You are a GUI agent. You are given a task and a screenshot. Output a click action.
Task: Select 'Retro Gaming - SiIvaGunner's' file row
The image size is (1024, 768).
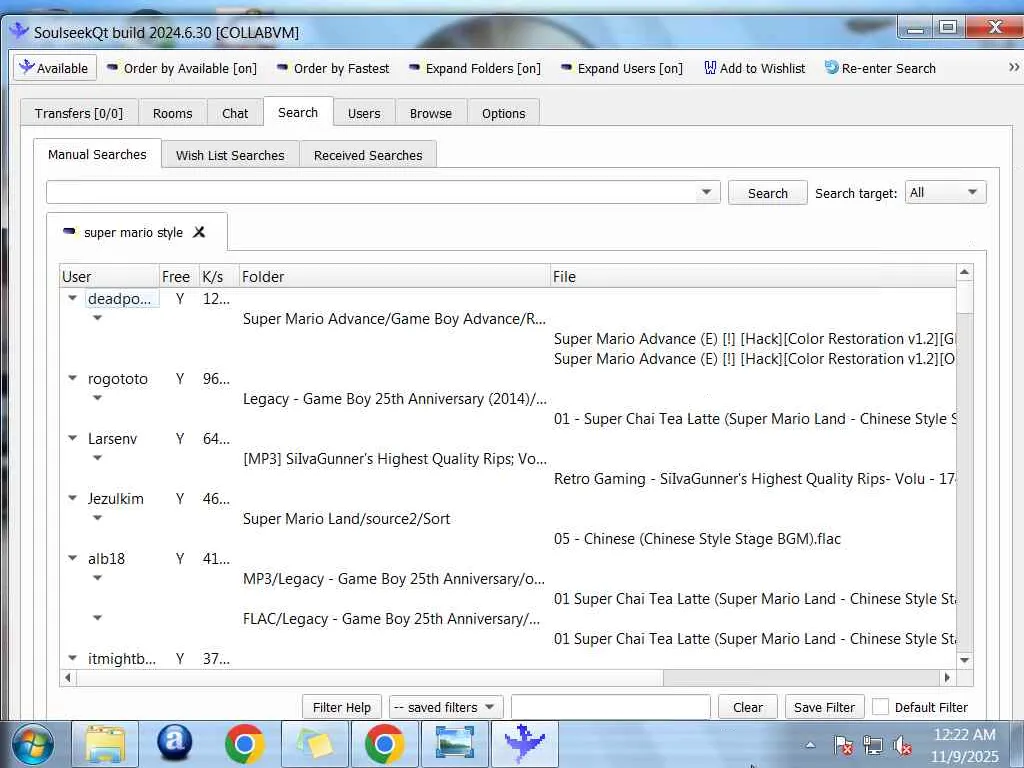pyautogui.click(x=754, y=479)
